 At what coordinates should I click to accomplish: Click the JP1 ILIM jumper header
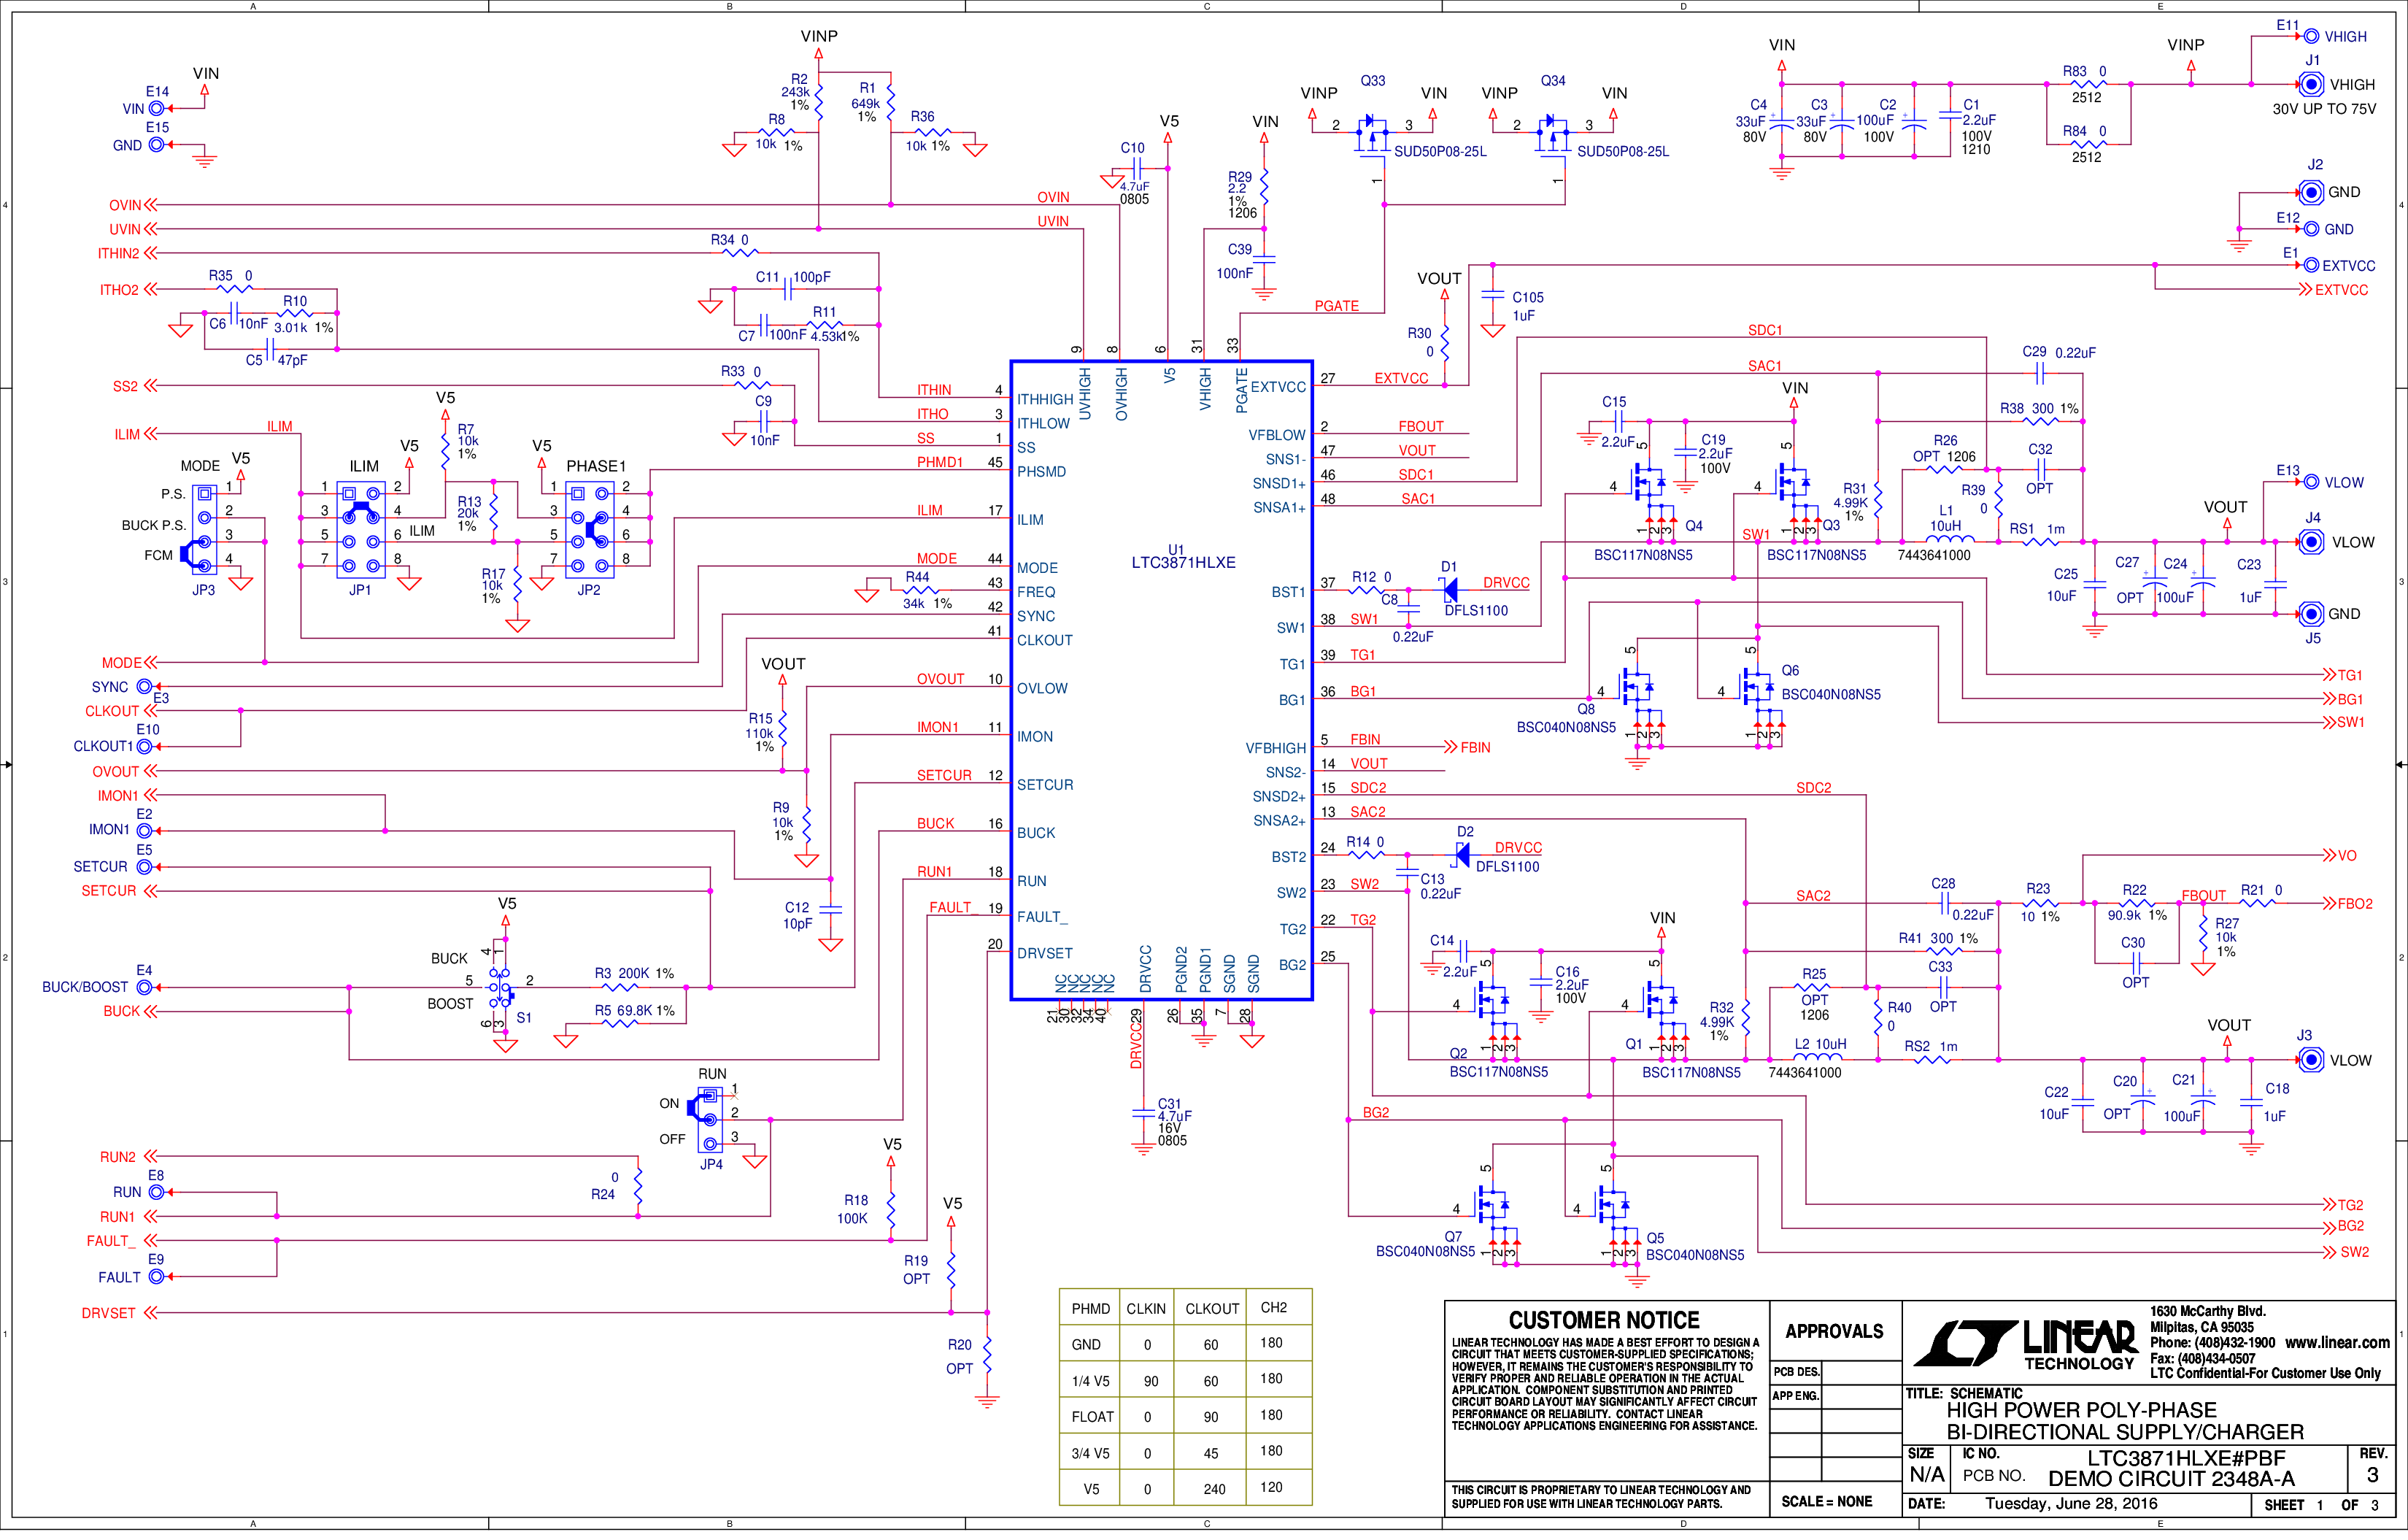pos(361,529)
